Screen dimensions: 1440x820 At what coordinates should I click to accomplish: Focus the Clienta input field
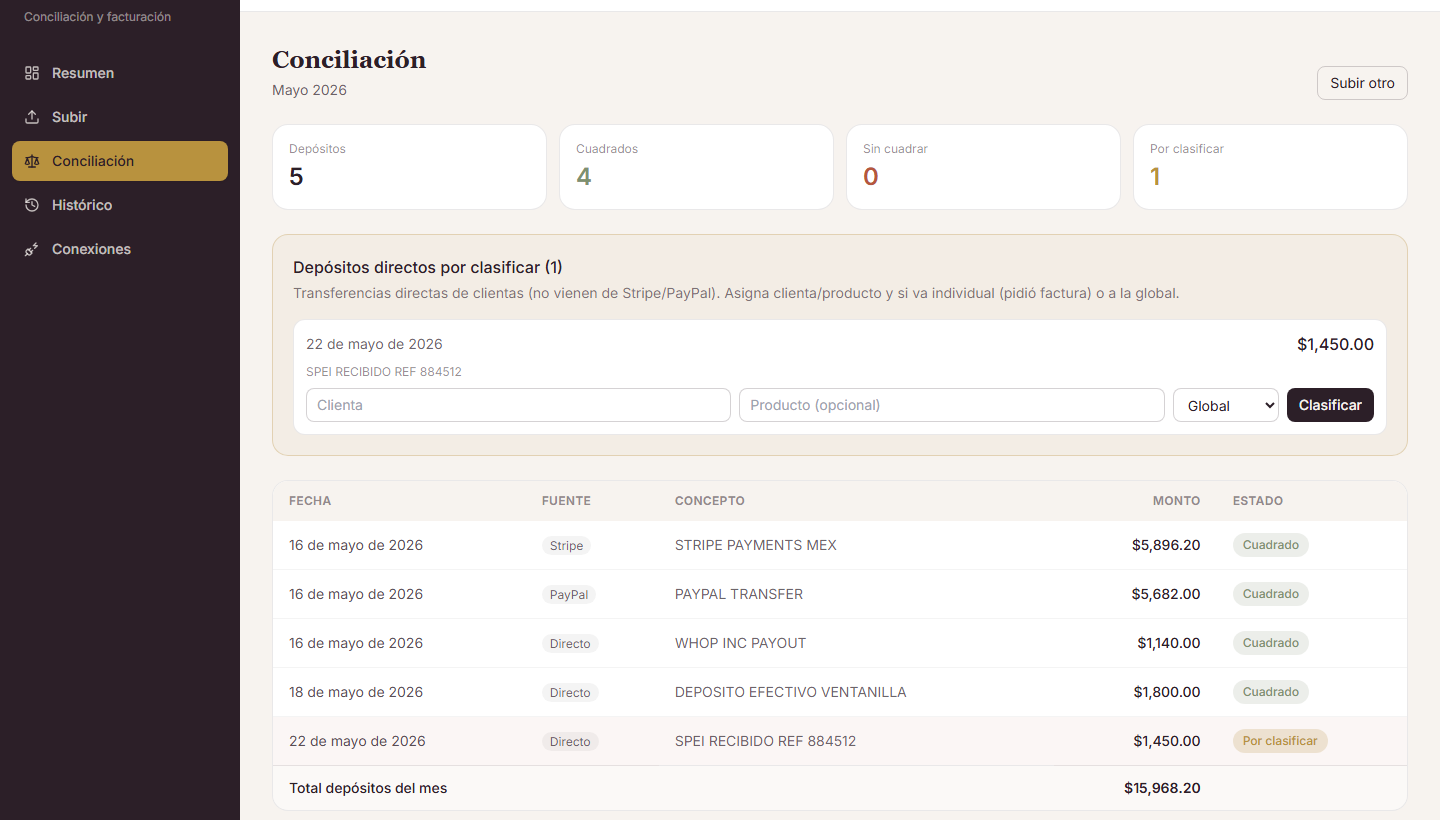[518, 405]
